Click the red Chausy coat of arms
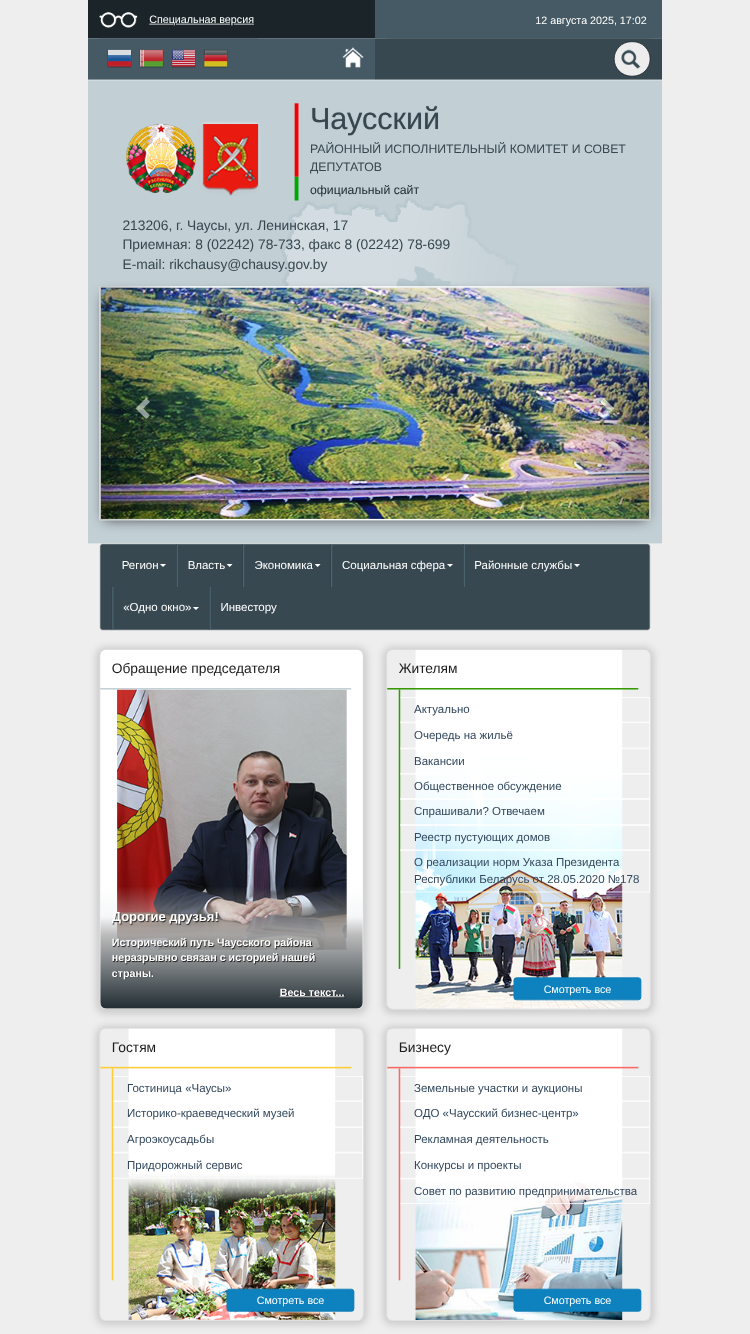Image resolution: width=750 pixels, height=1334 pixels. tap(230, 158)
